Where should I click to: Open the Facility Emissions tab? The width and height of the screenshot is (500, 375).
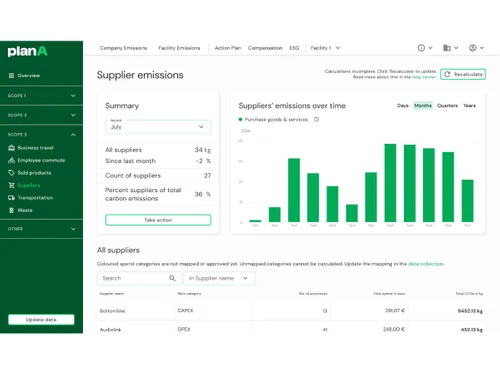(179, 48)
